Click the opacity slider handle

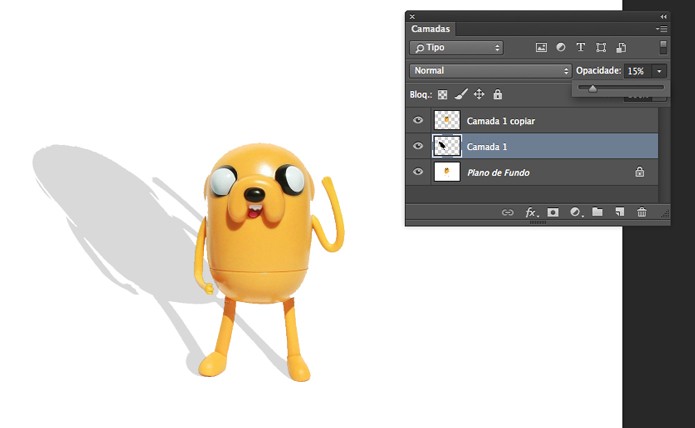593,89
